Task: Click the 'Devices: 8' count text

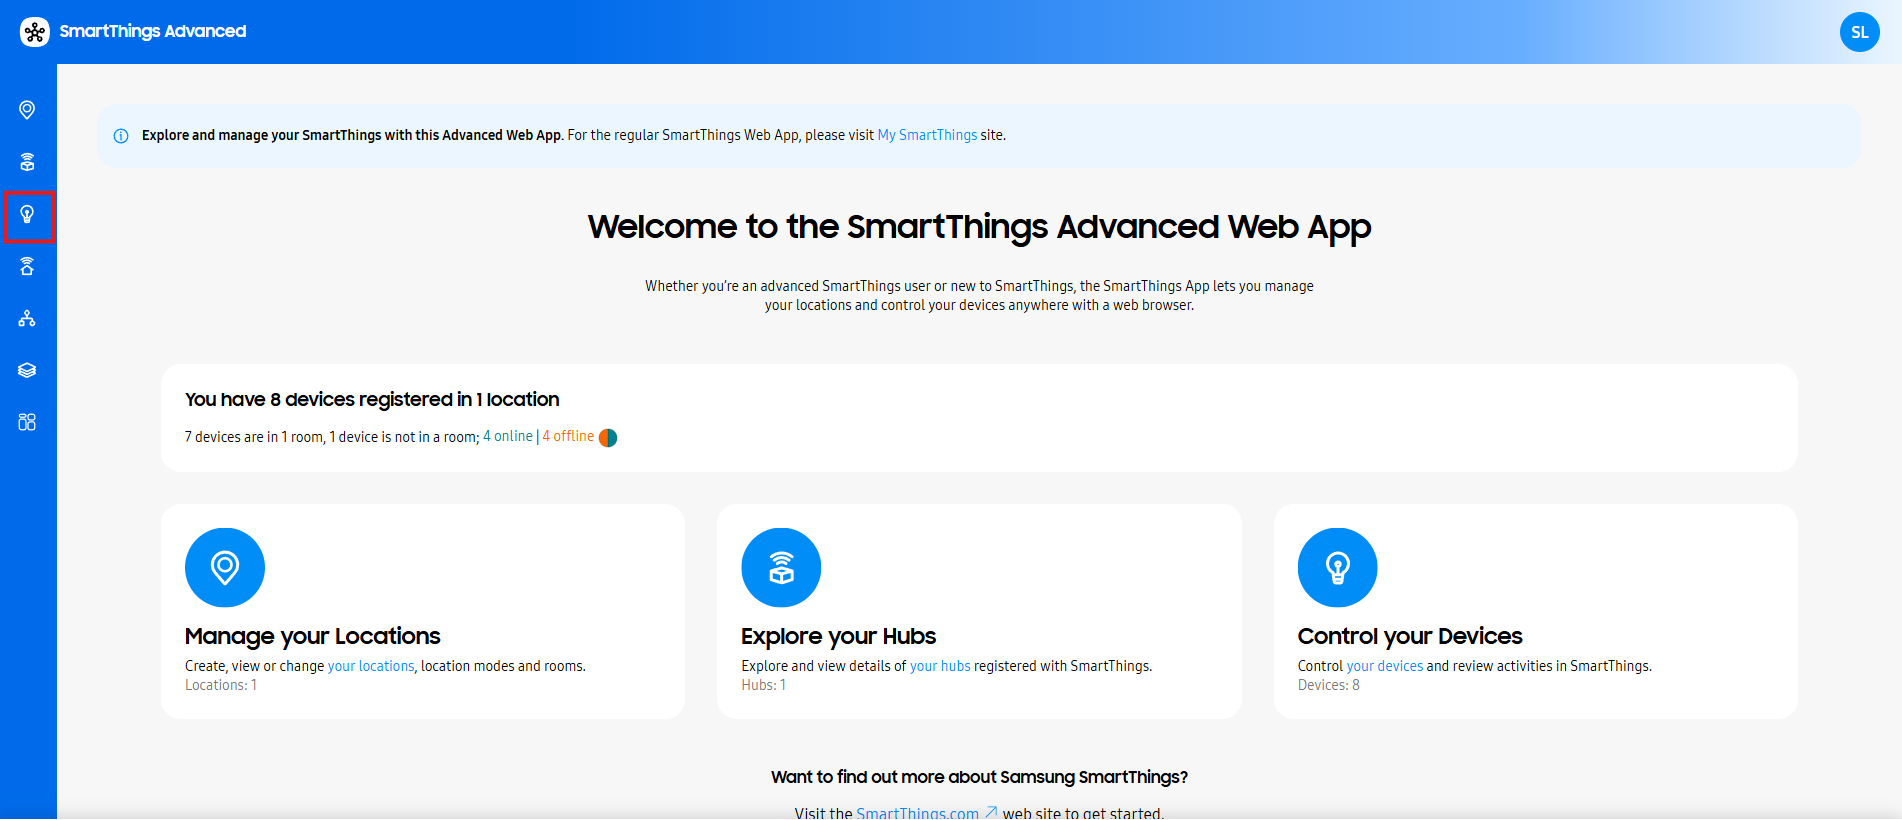Action: tap(1329, 685)
